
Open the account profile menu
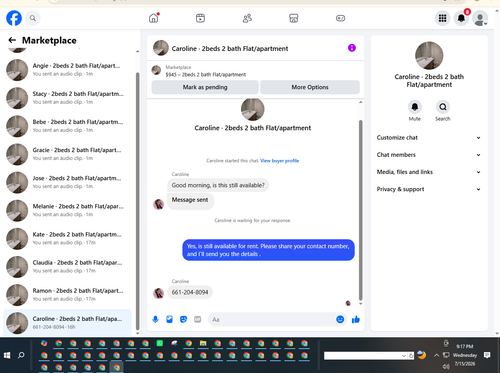tap(480, 18)
